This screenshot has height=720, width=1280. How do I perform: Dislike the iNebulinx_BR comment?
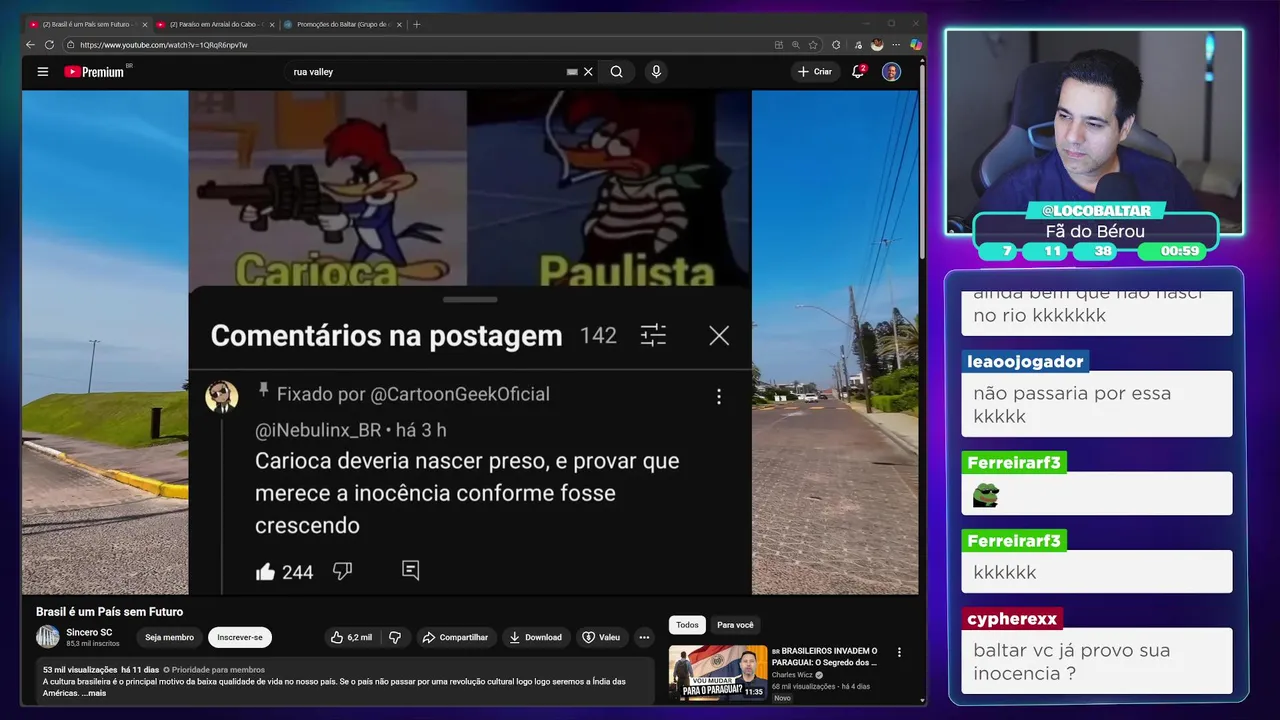tap(342, 571)
